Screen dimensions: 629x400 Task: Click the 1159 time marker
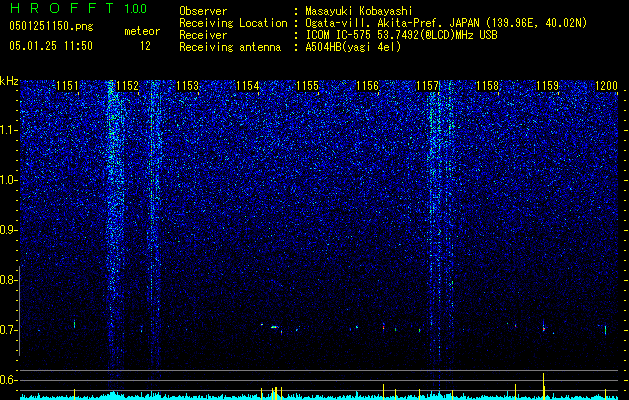pos(547,86)
